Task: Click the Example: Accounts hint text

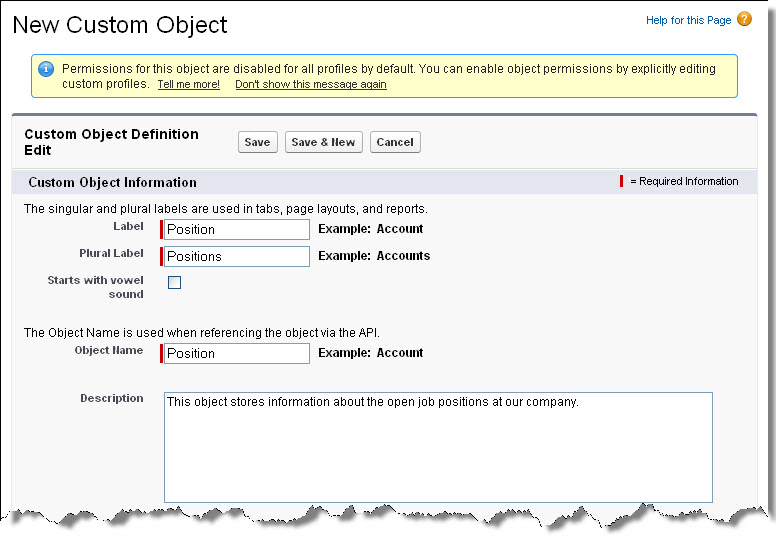Action: click(374, 256)
